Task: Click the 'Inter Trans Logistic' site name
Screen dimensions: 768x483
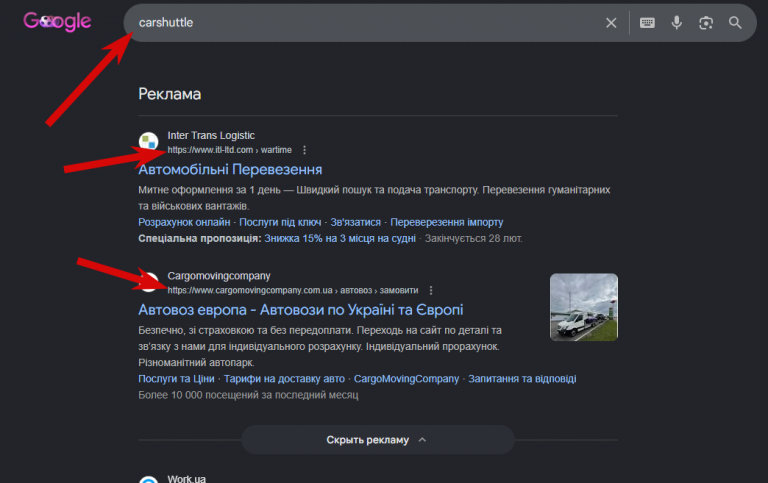Action: coord(211,136)
